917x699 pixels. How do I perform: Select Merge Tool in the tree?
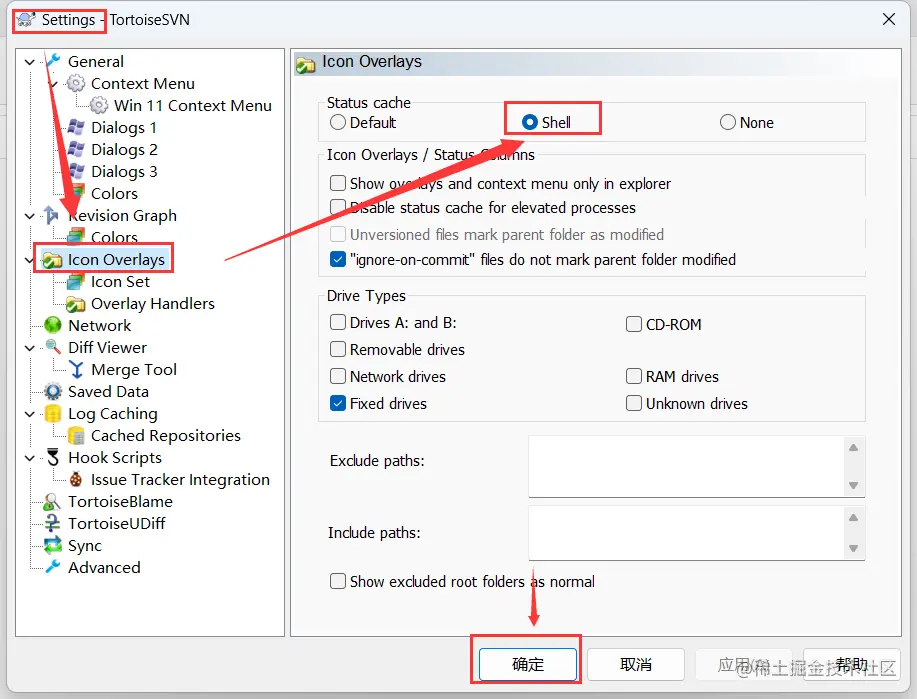[x=134, y=370]
